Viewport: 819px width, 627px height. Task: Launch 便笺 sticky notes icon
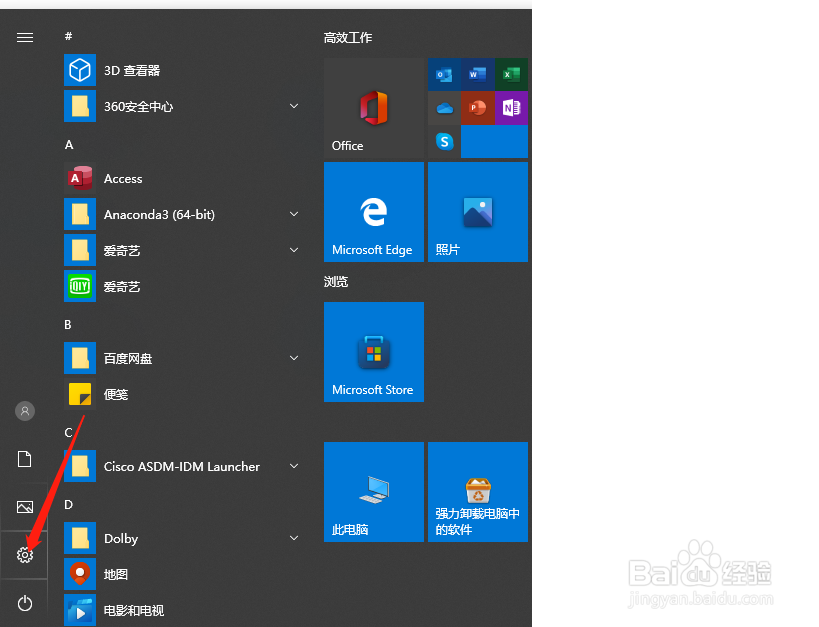tap(80, 394)
